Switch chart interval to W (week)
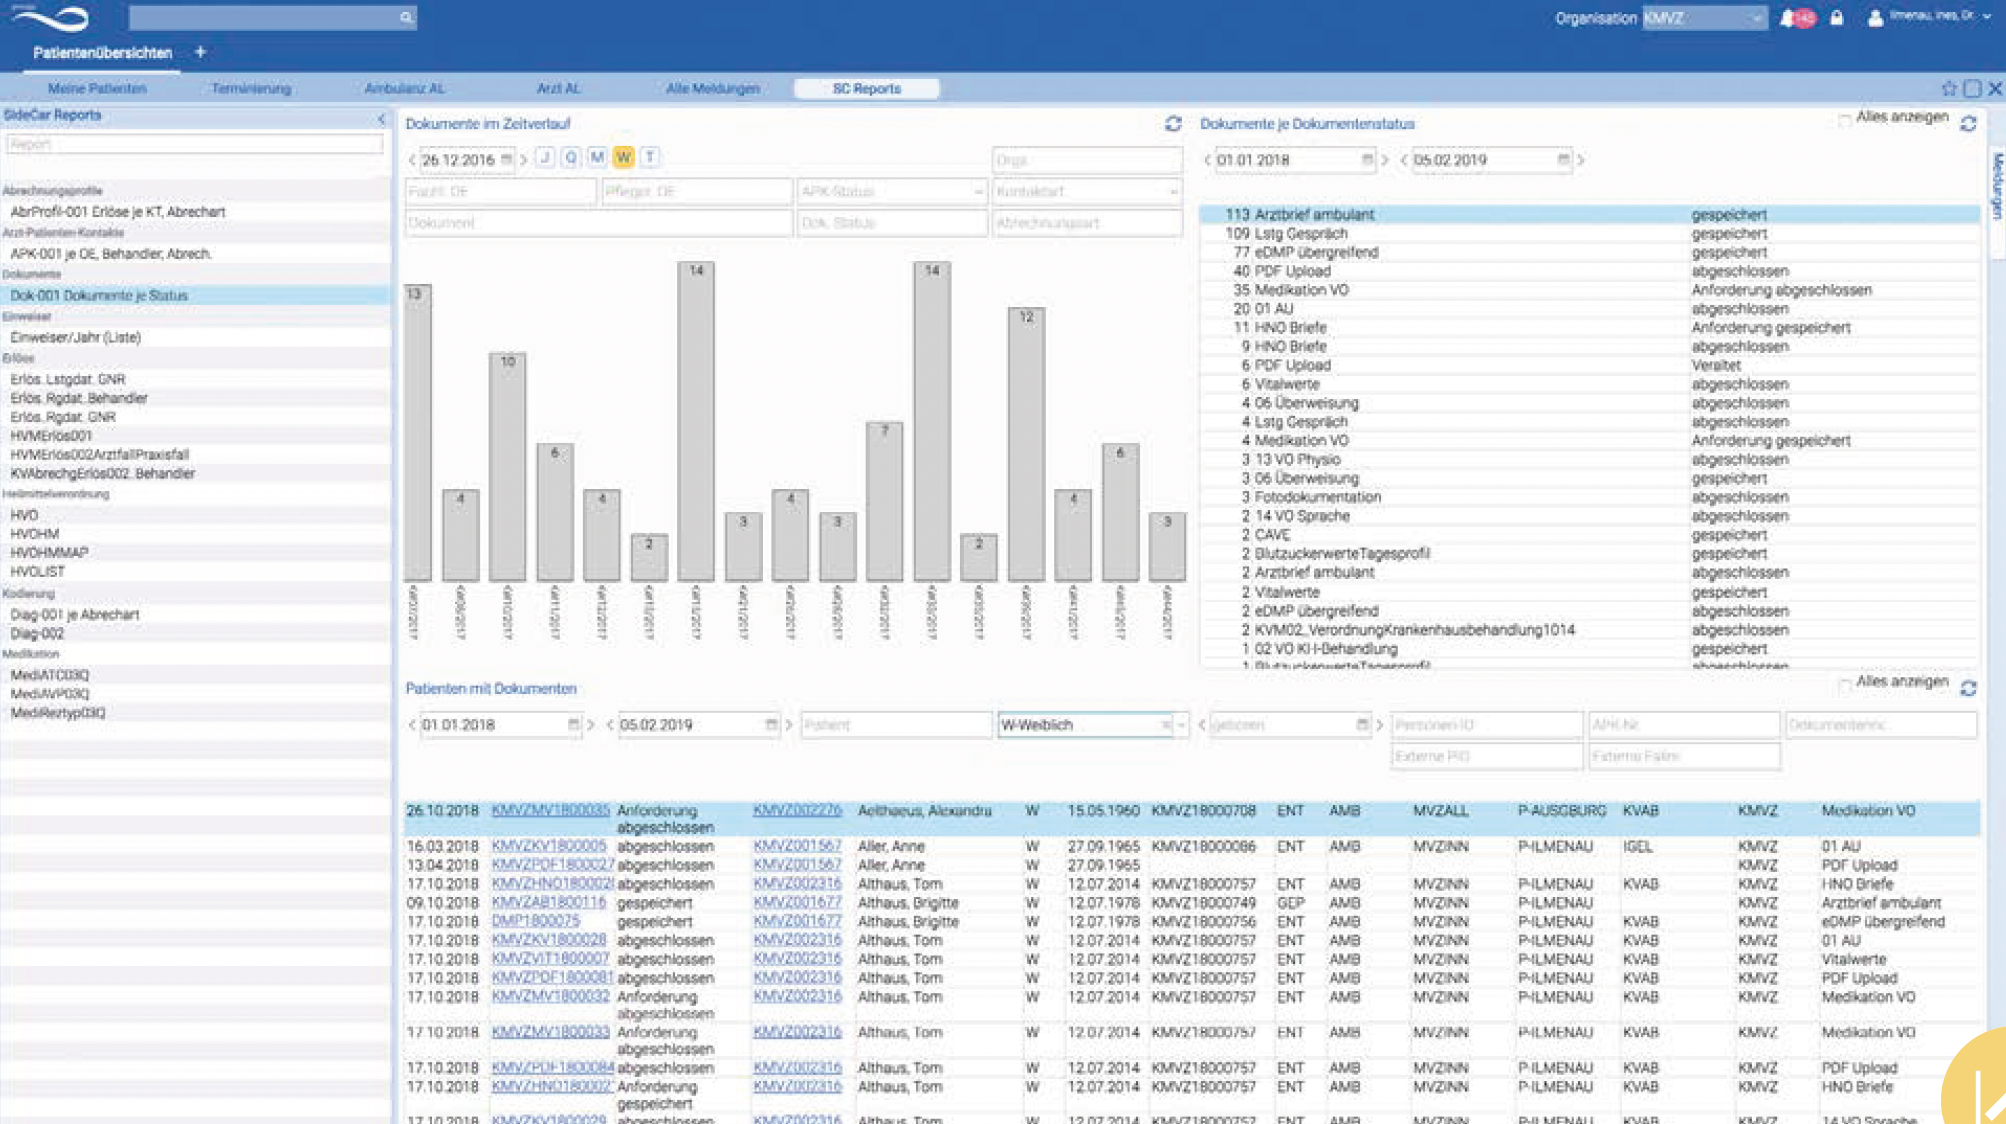This screenshot has height=1124, width=2006. click(623, 157)
